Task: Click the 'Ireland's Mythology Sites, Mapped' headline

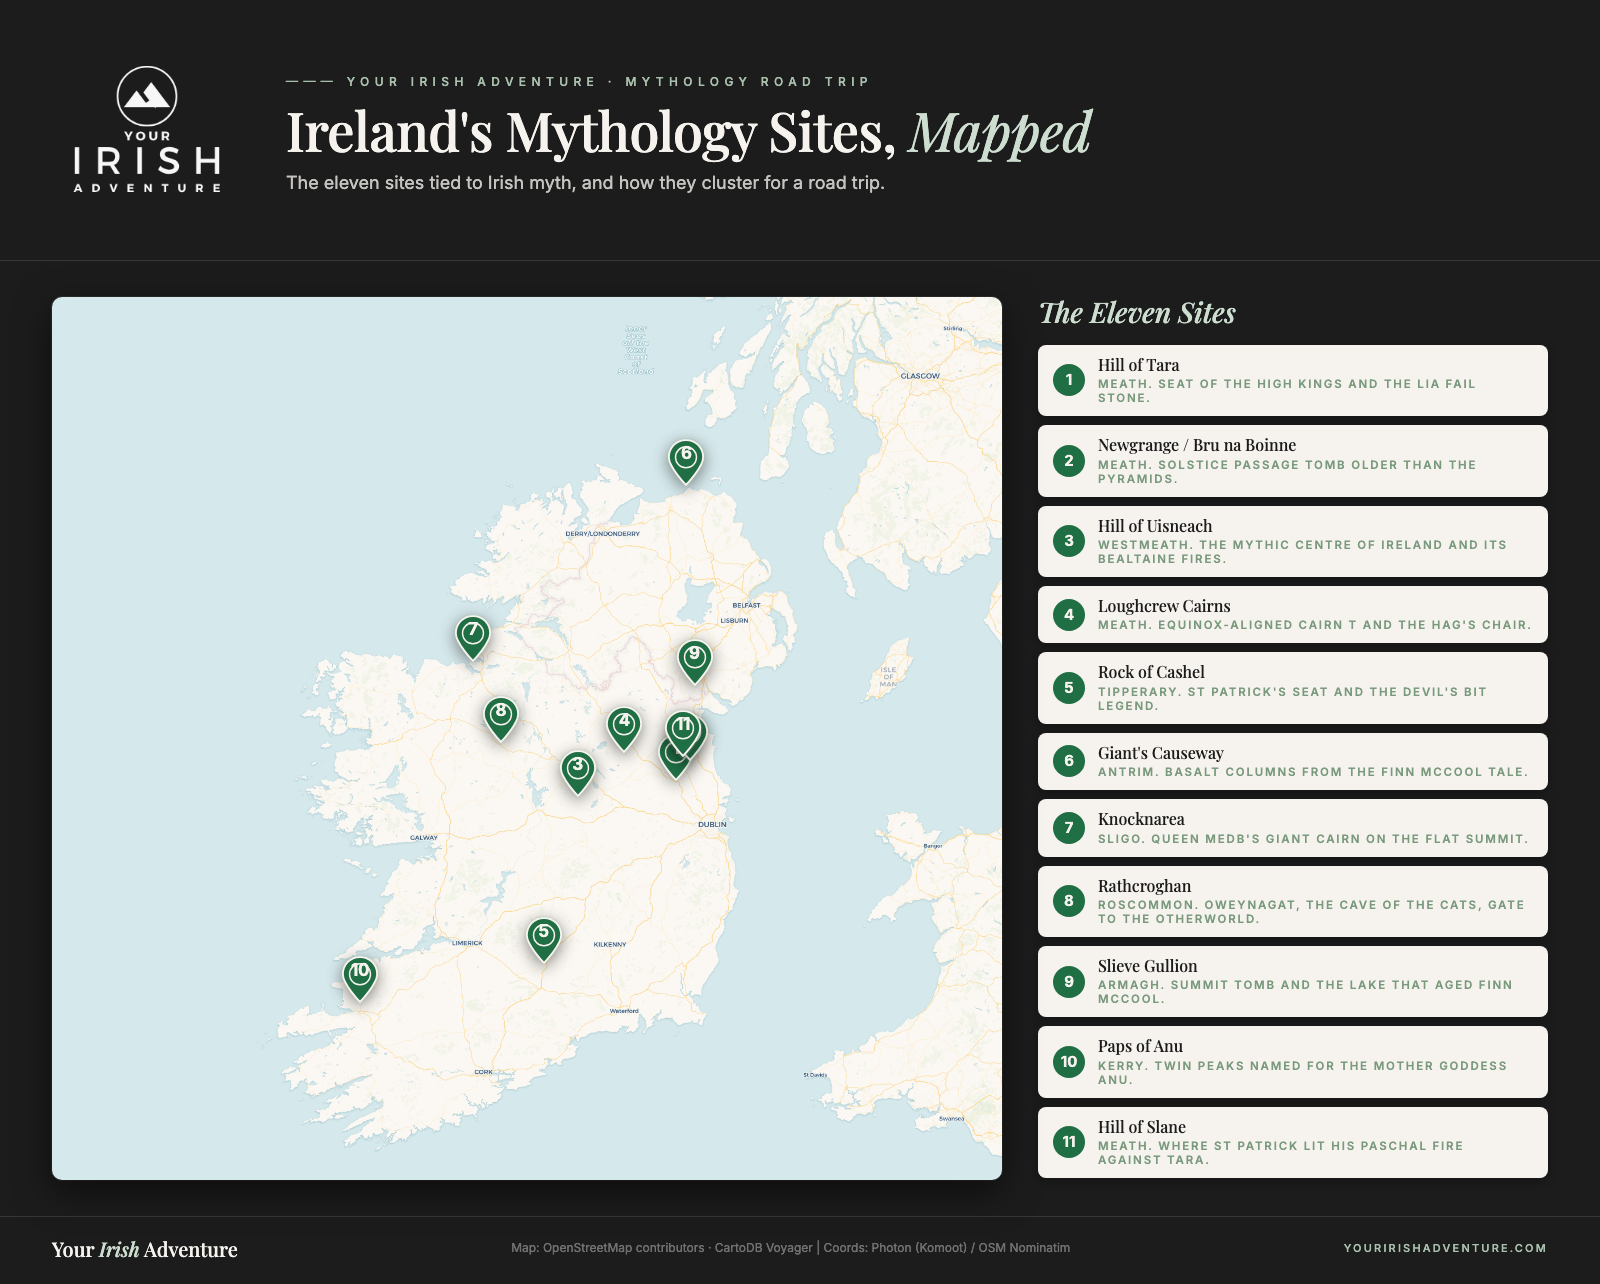Action: 689,133
